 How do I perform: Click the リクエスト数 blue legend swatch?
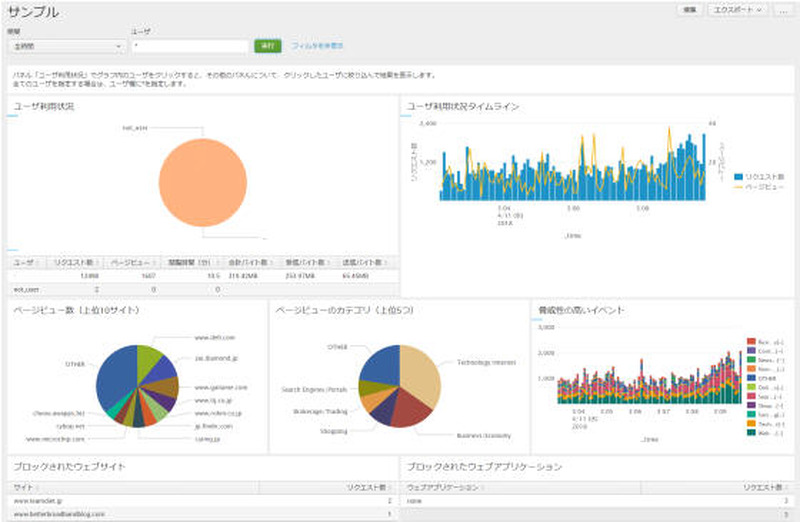point(738,175)
